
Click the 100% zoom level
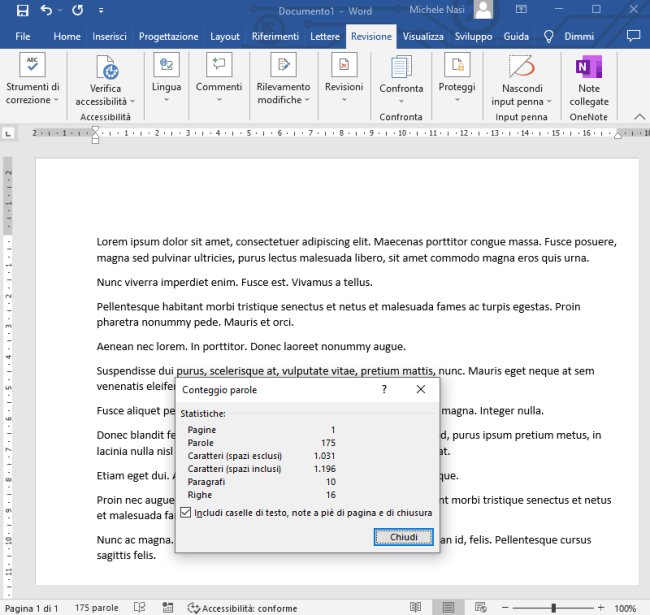625,608
